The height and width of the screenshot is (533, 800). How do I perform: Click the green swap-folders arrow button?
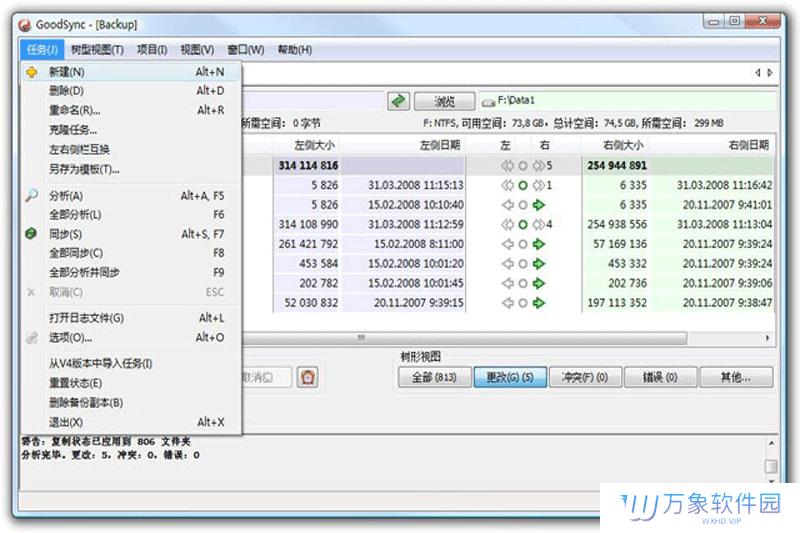tap(398, 100)
